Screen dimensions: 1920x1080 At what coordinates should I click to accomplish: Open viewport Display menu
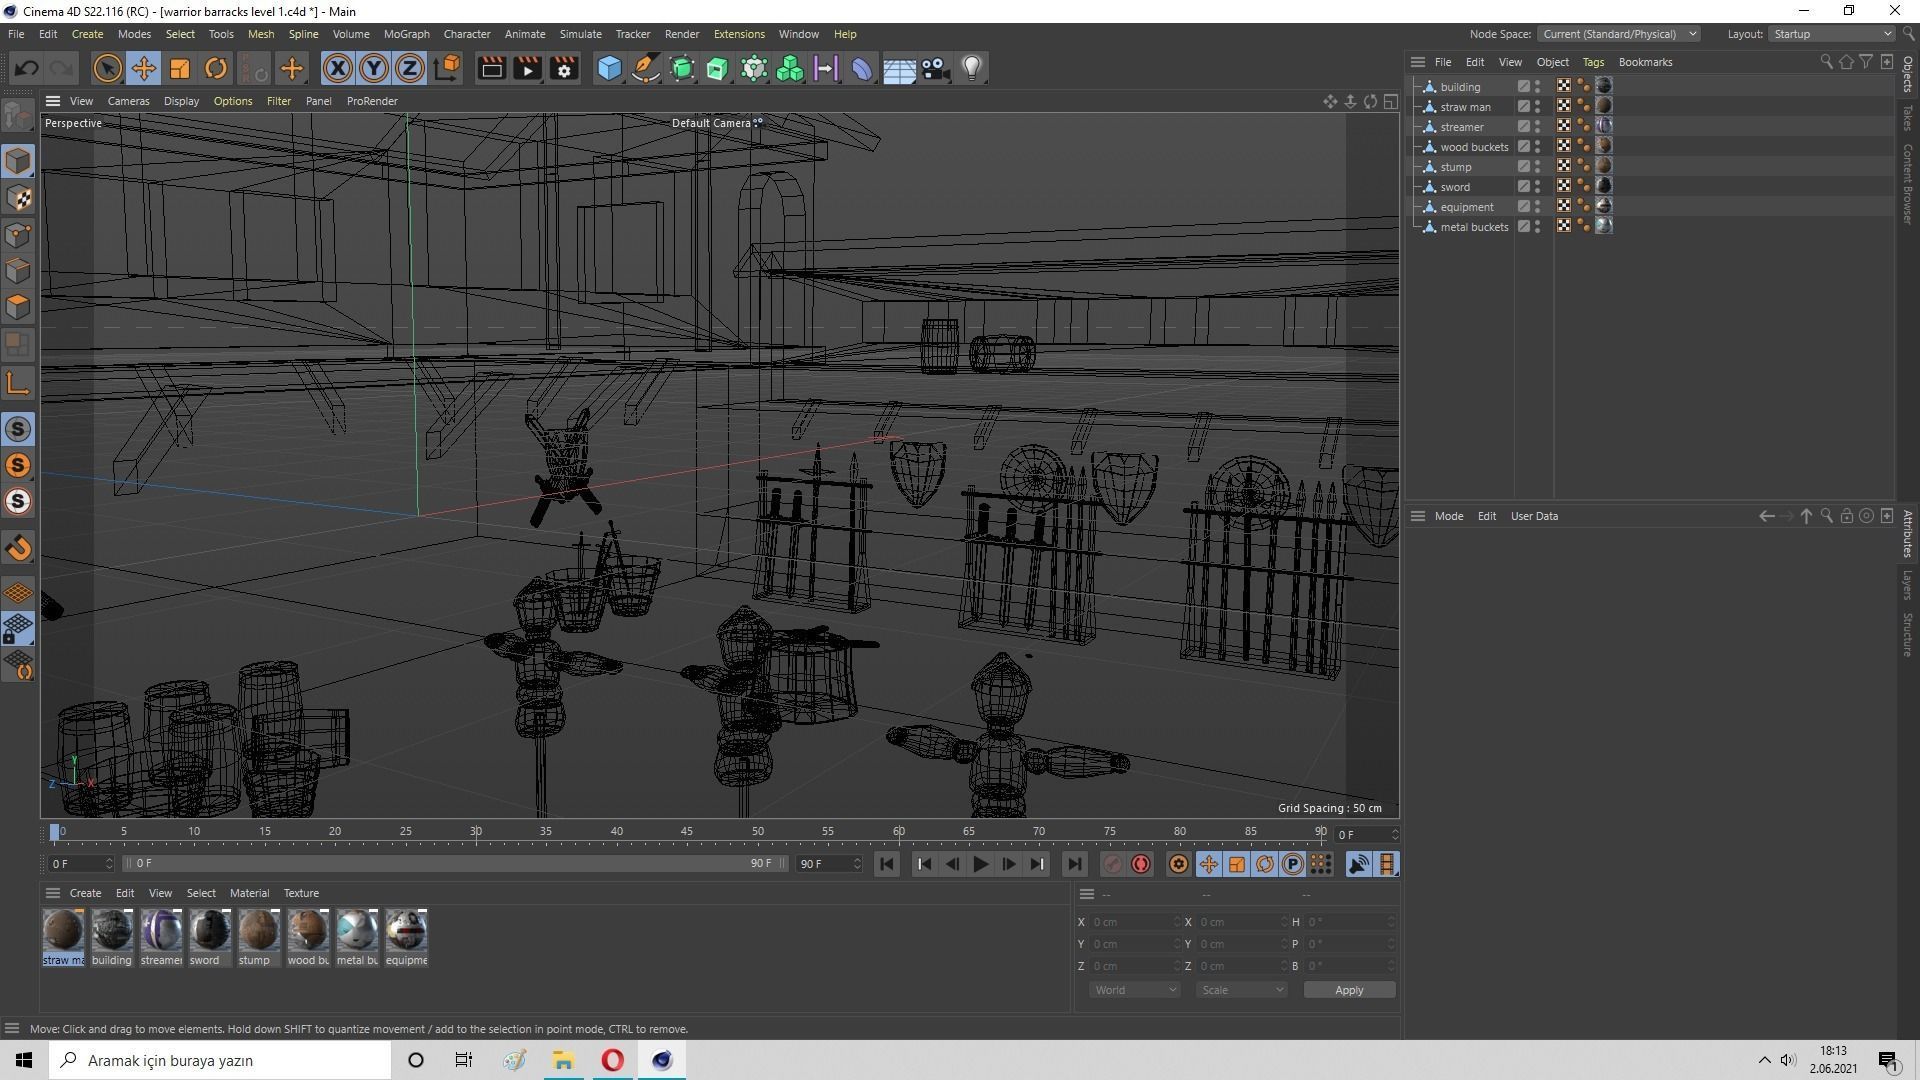[x=181, y=101]
